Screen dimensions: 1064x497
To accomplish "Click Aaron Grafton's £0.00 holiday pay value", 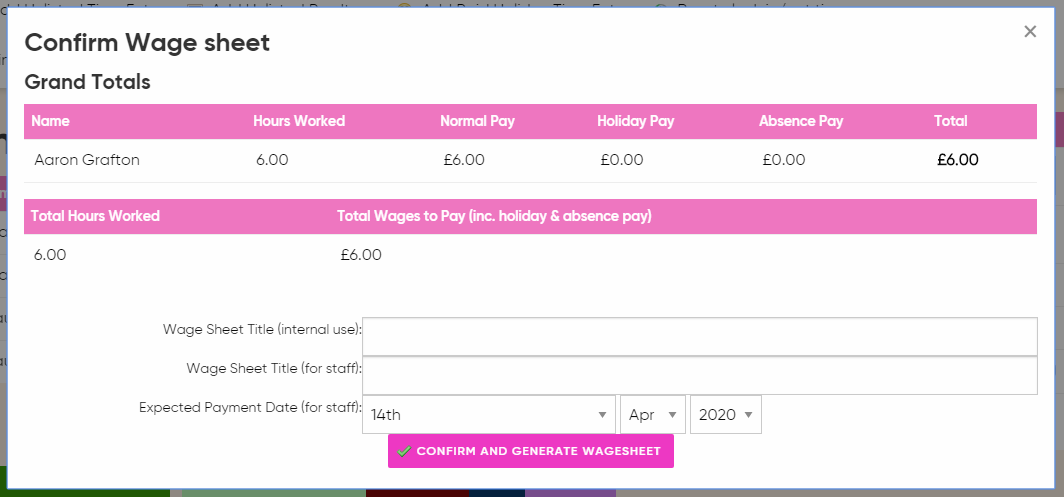I will coord(621,160).
